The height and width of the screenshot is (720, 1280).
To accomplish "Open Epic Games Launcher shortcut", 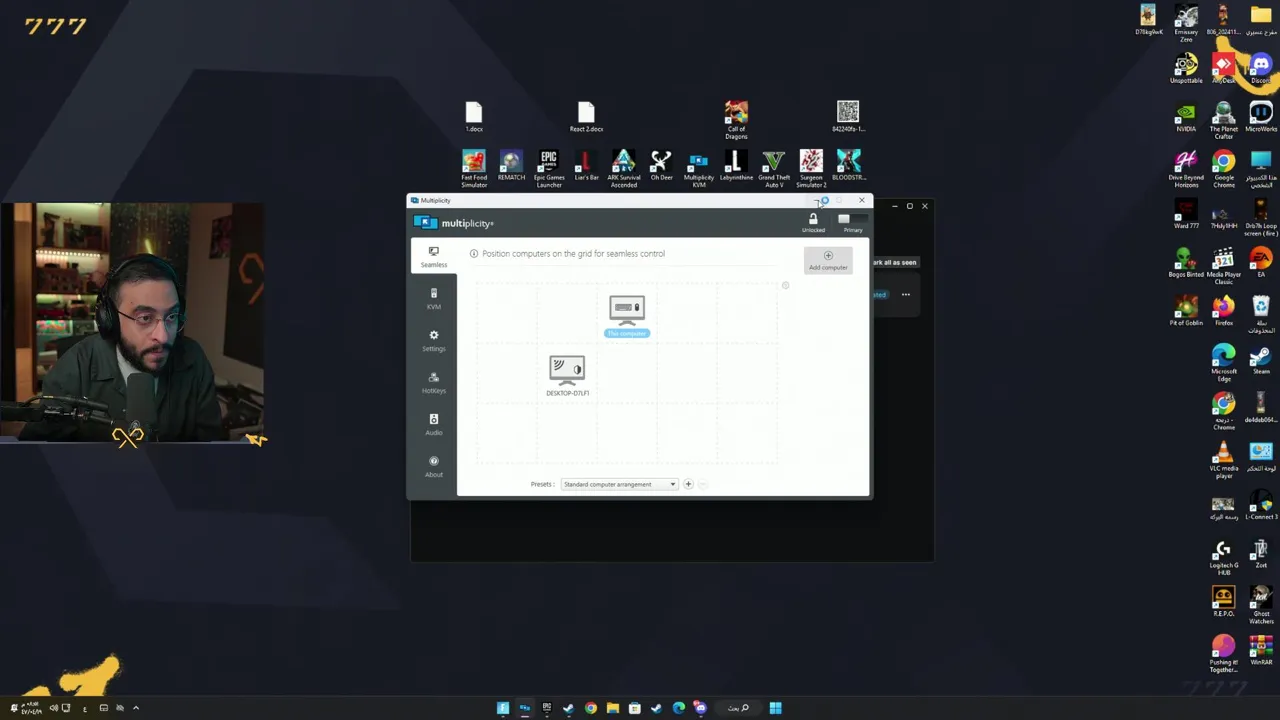I will pyautogui.click(x=549, y=168).
